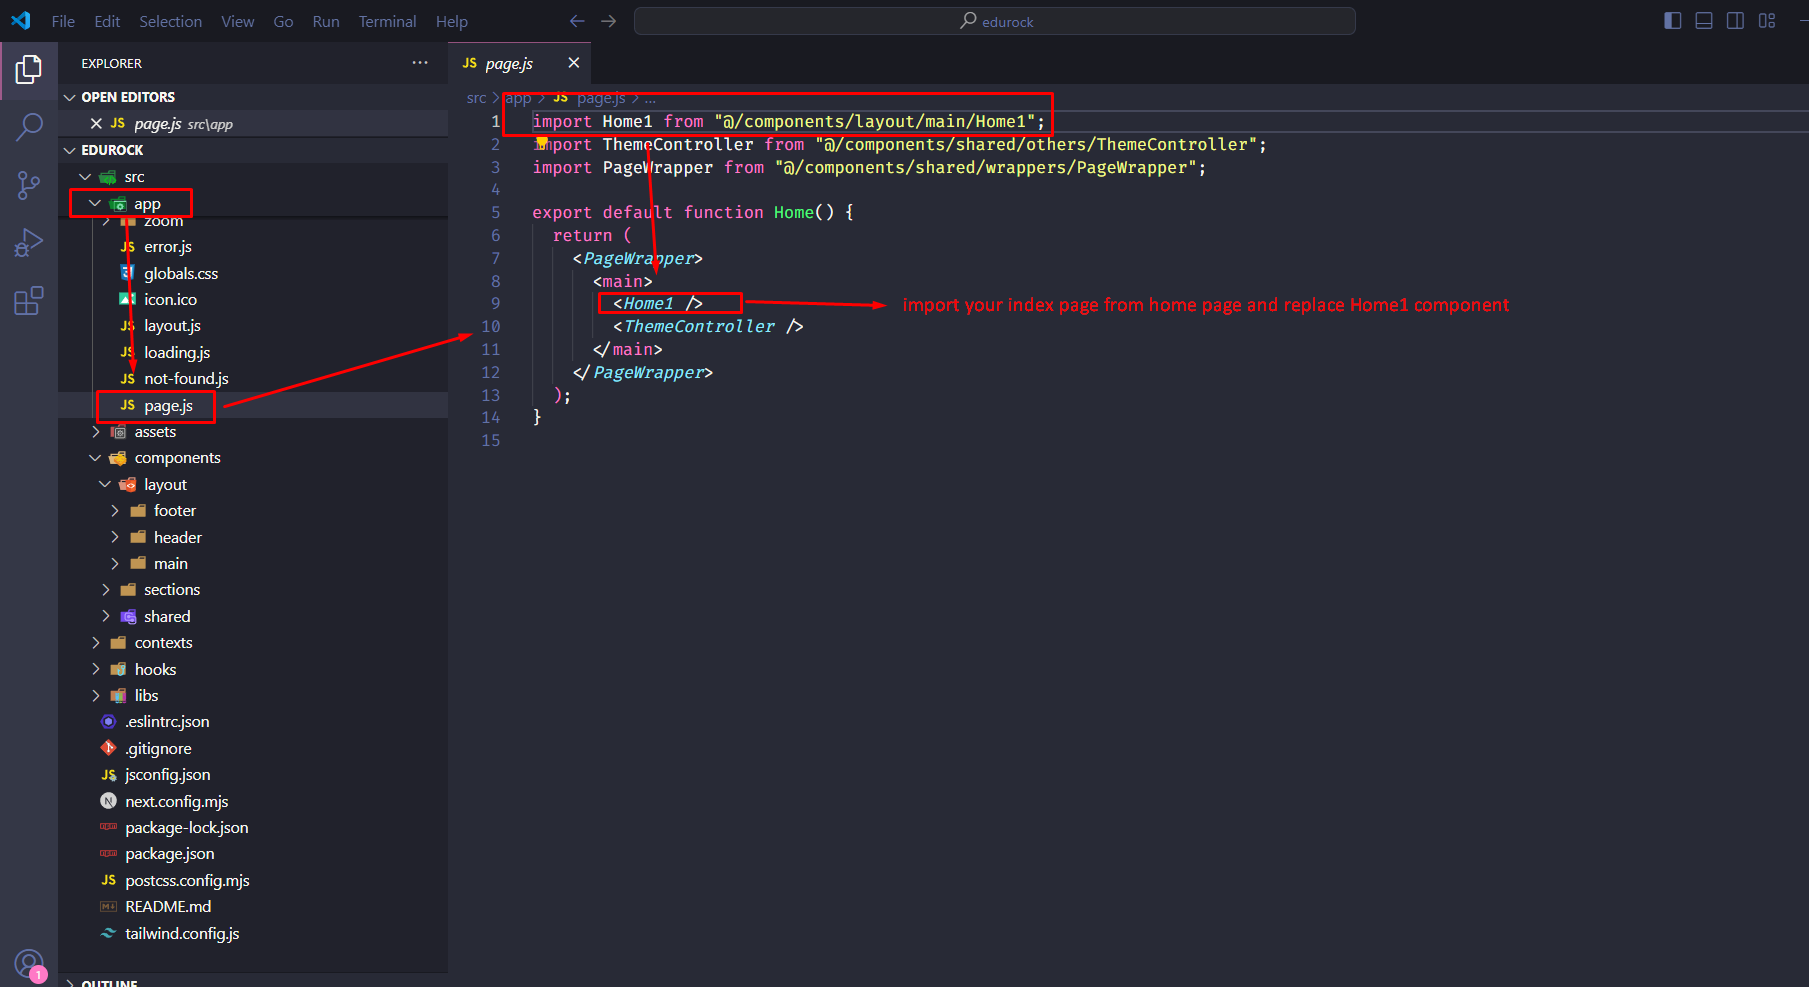Collapse the EDUROCK project section
Image resolution: width=1809 pixels, height=987 pixels.
coord(70,150)
